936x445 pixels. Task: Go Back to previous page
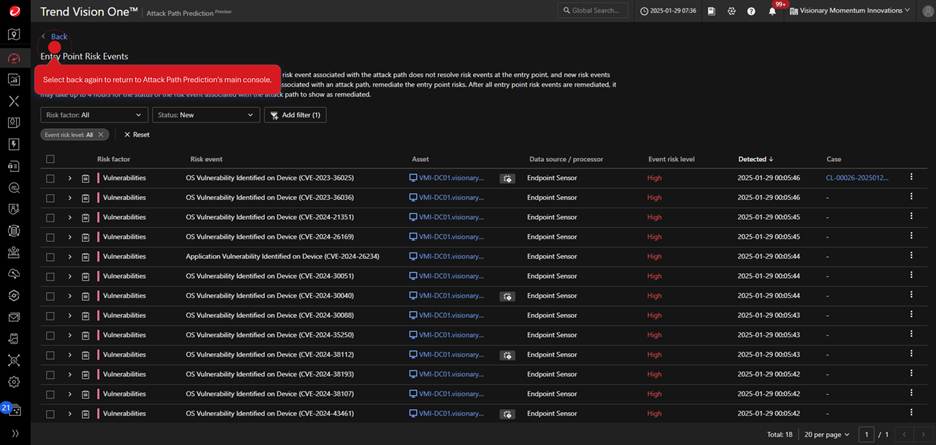(55, 36)
